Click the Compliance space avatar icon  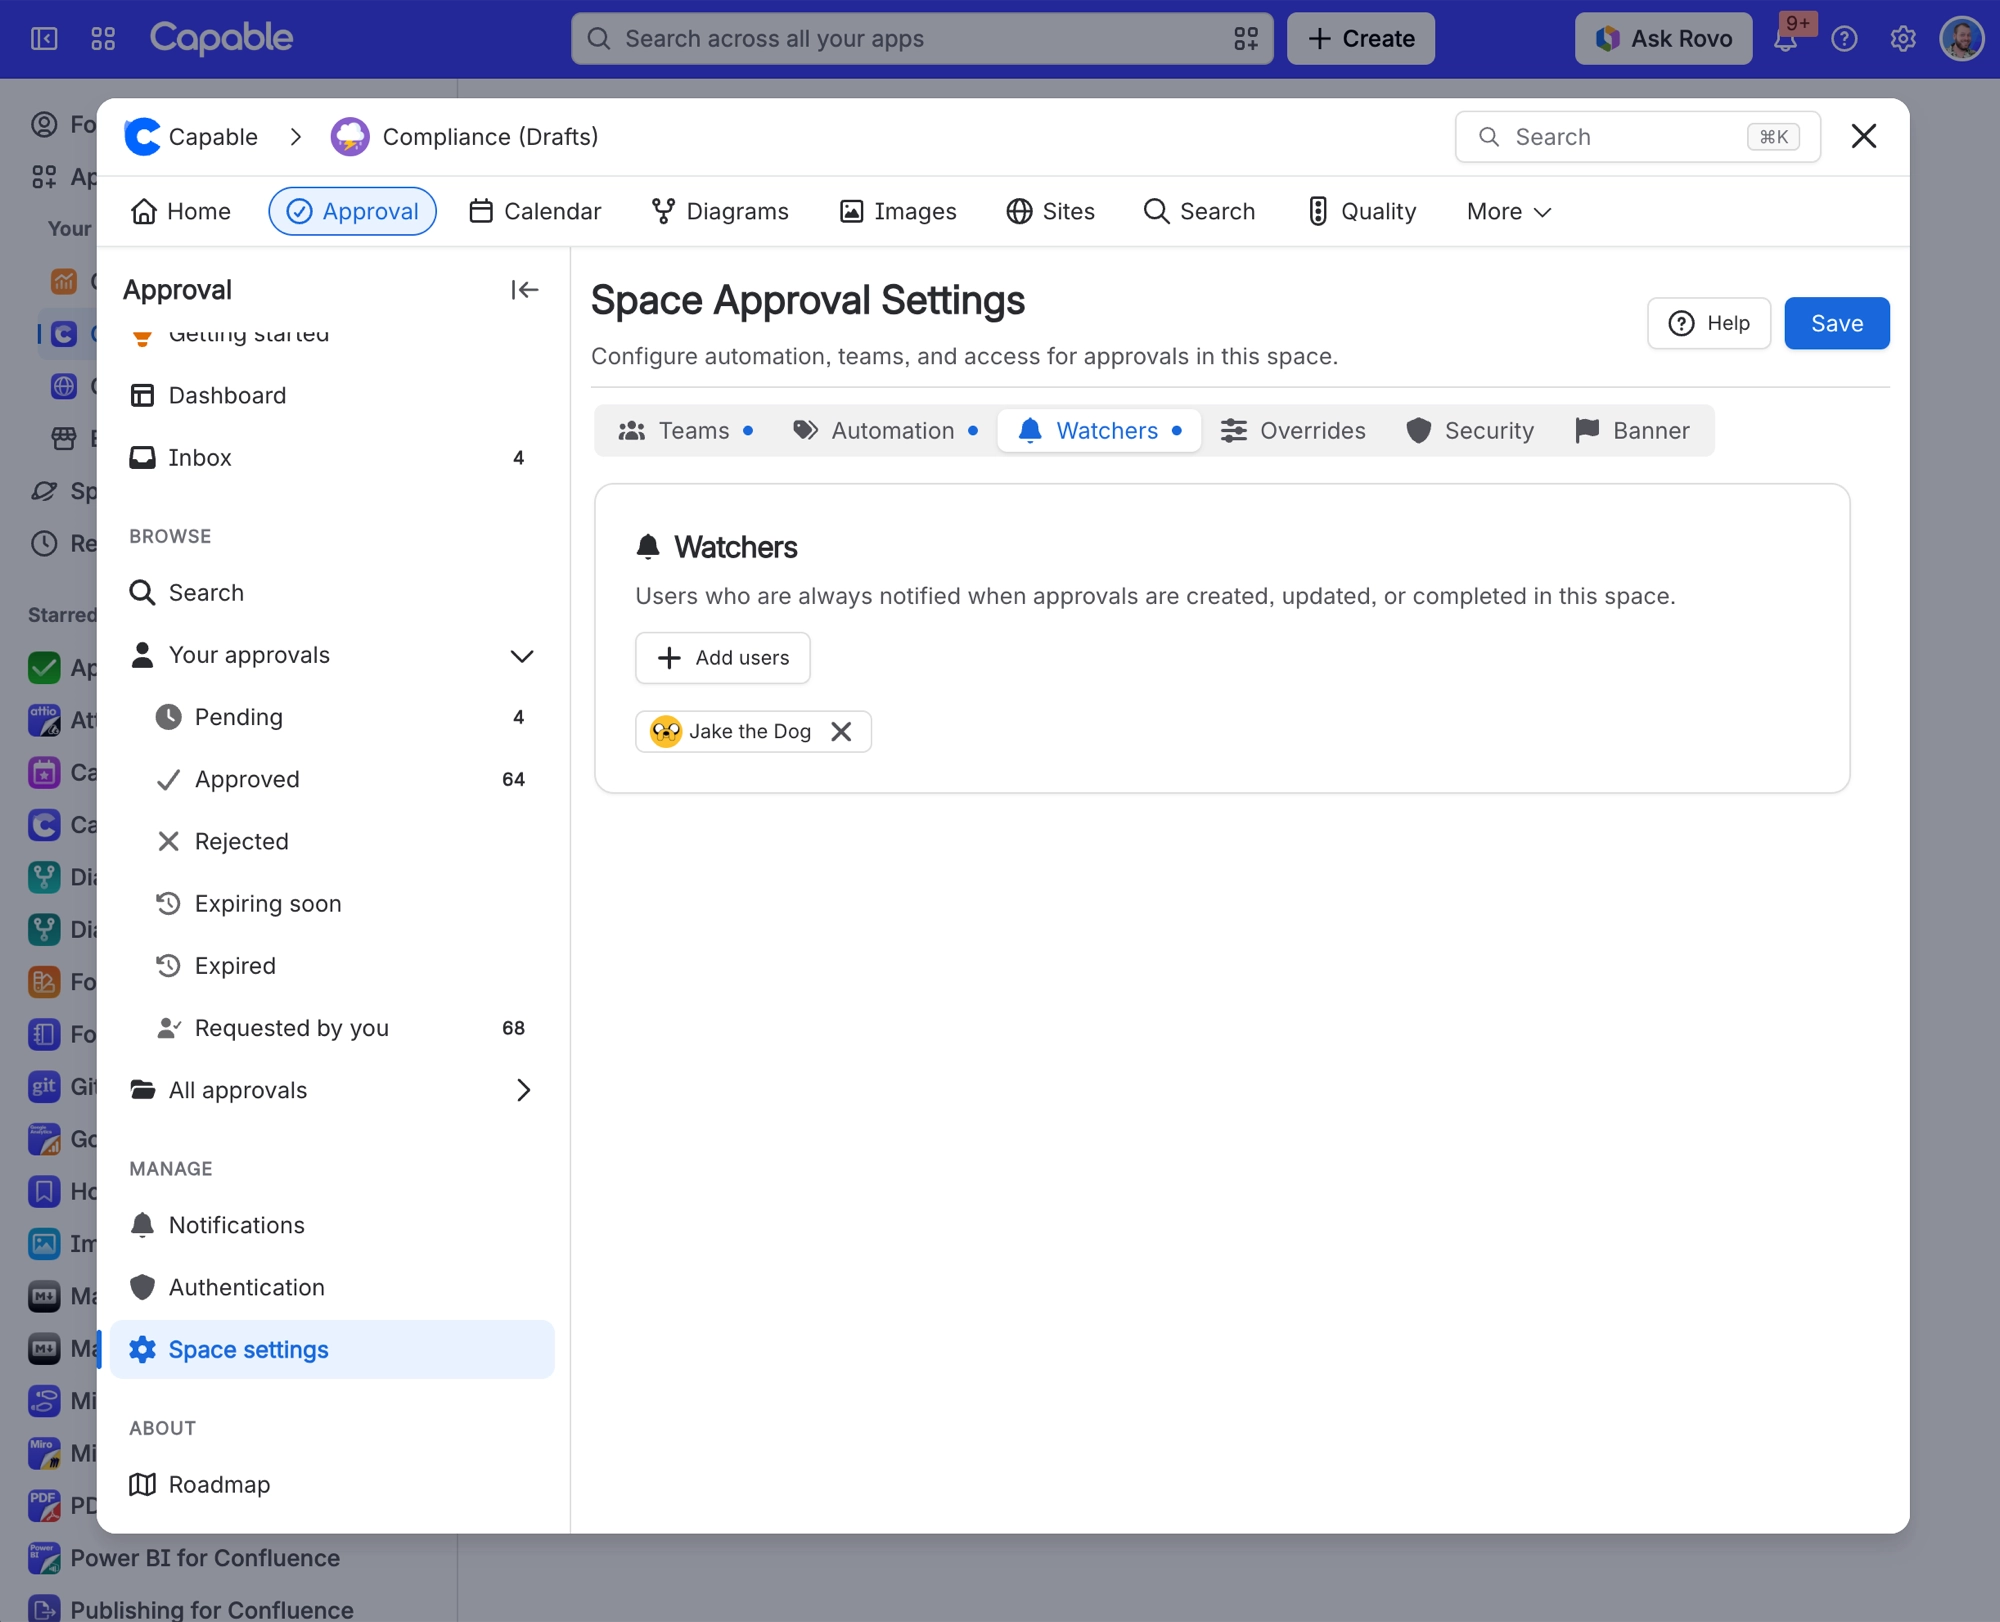pos(350,137)
